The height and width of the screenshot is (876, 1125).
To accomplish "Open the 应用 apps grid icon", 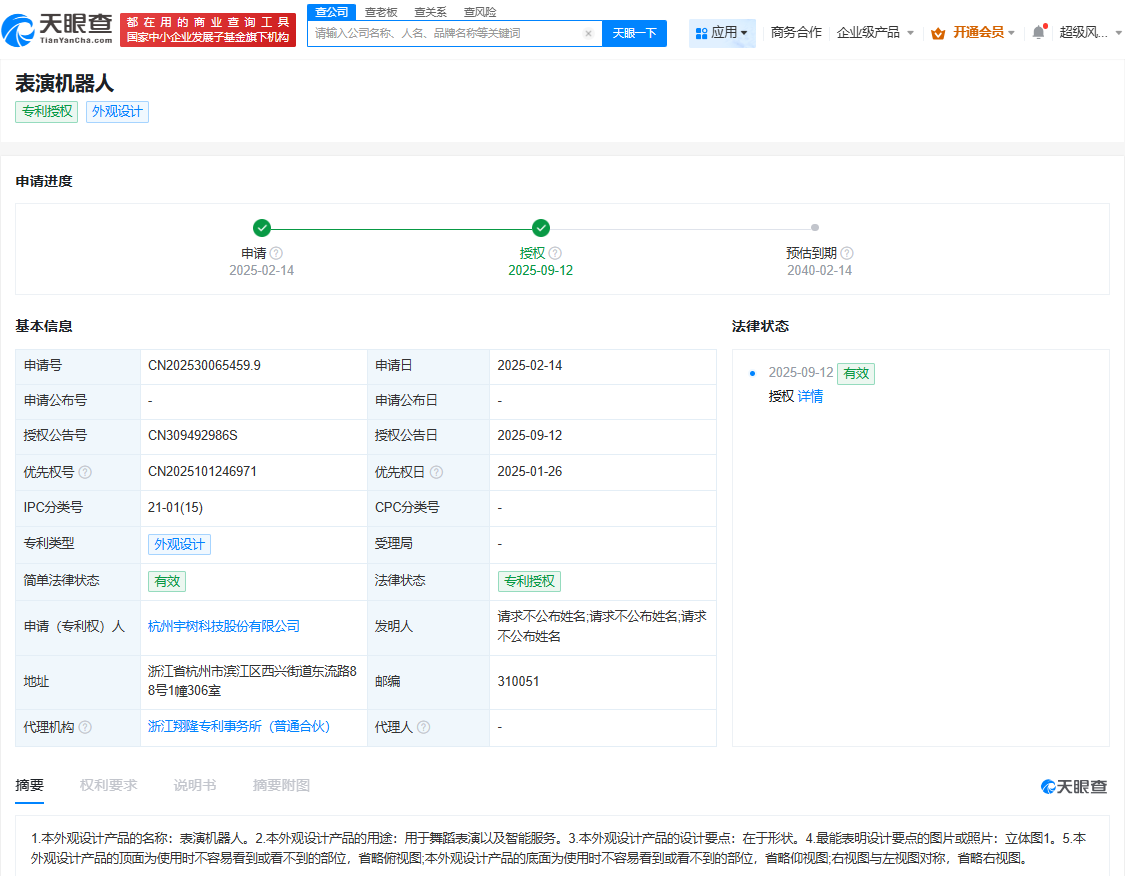I will click(703, 32).
